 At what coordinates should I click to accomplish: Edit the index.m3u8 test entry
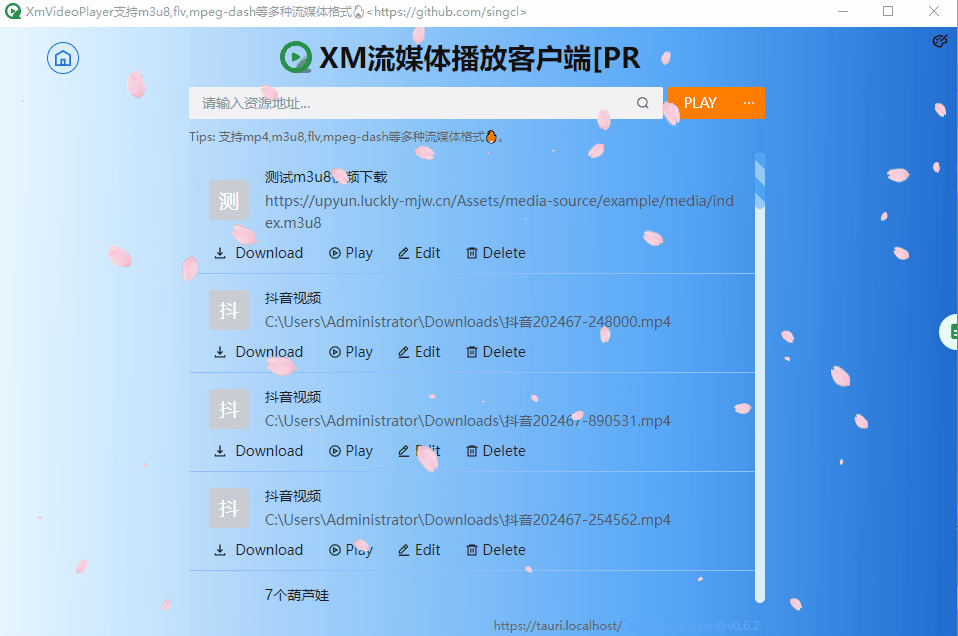[419, 253]
